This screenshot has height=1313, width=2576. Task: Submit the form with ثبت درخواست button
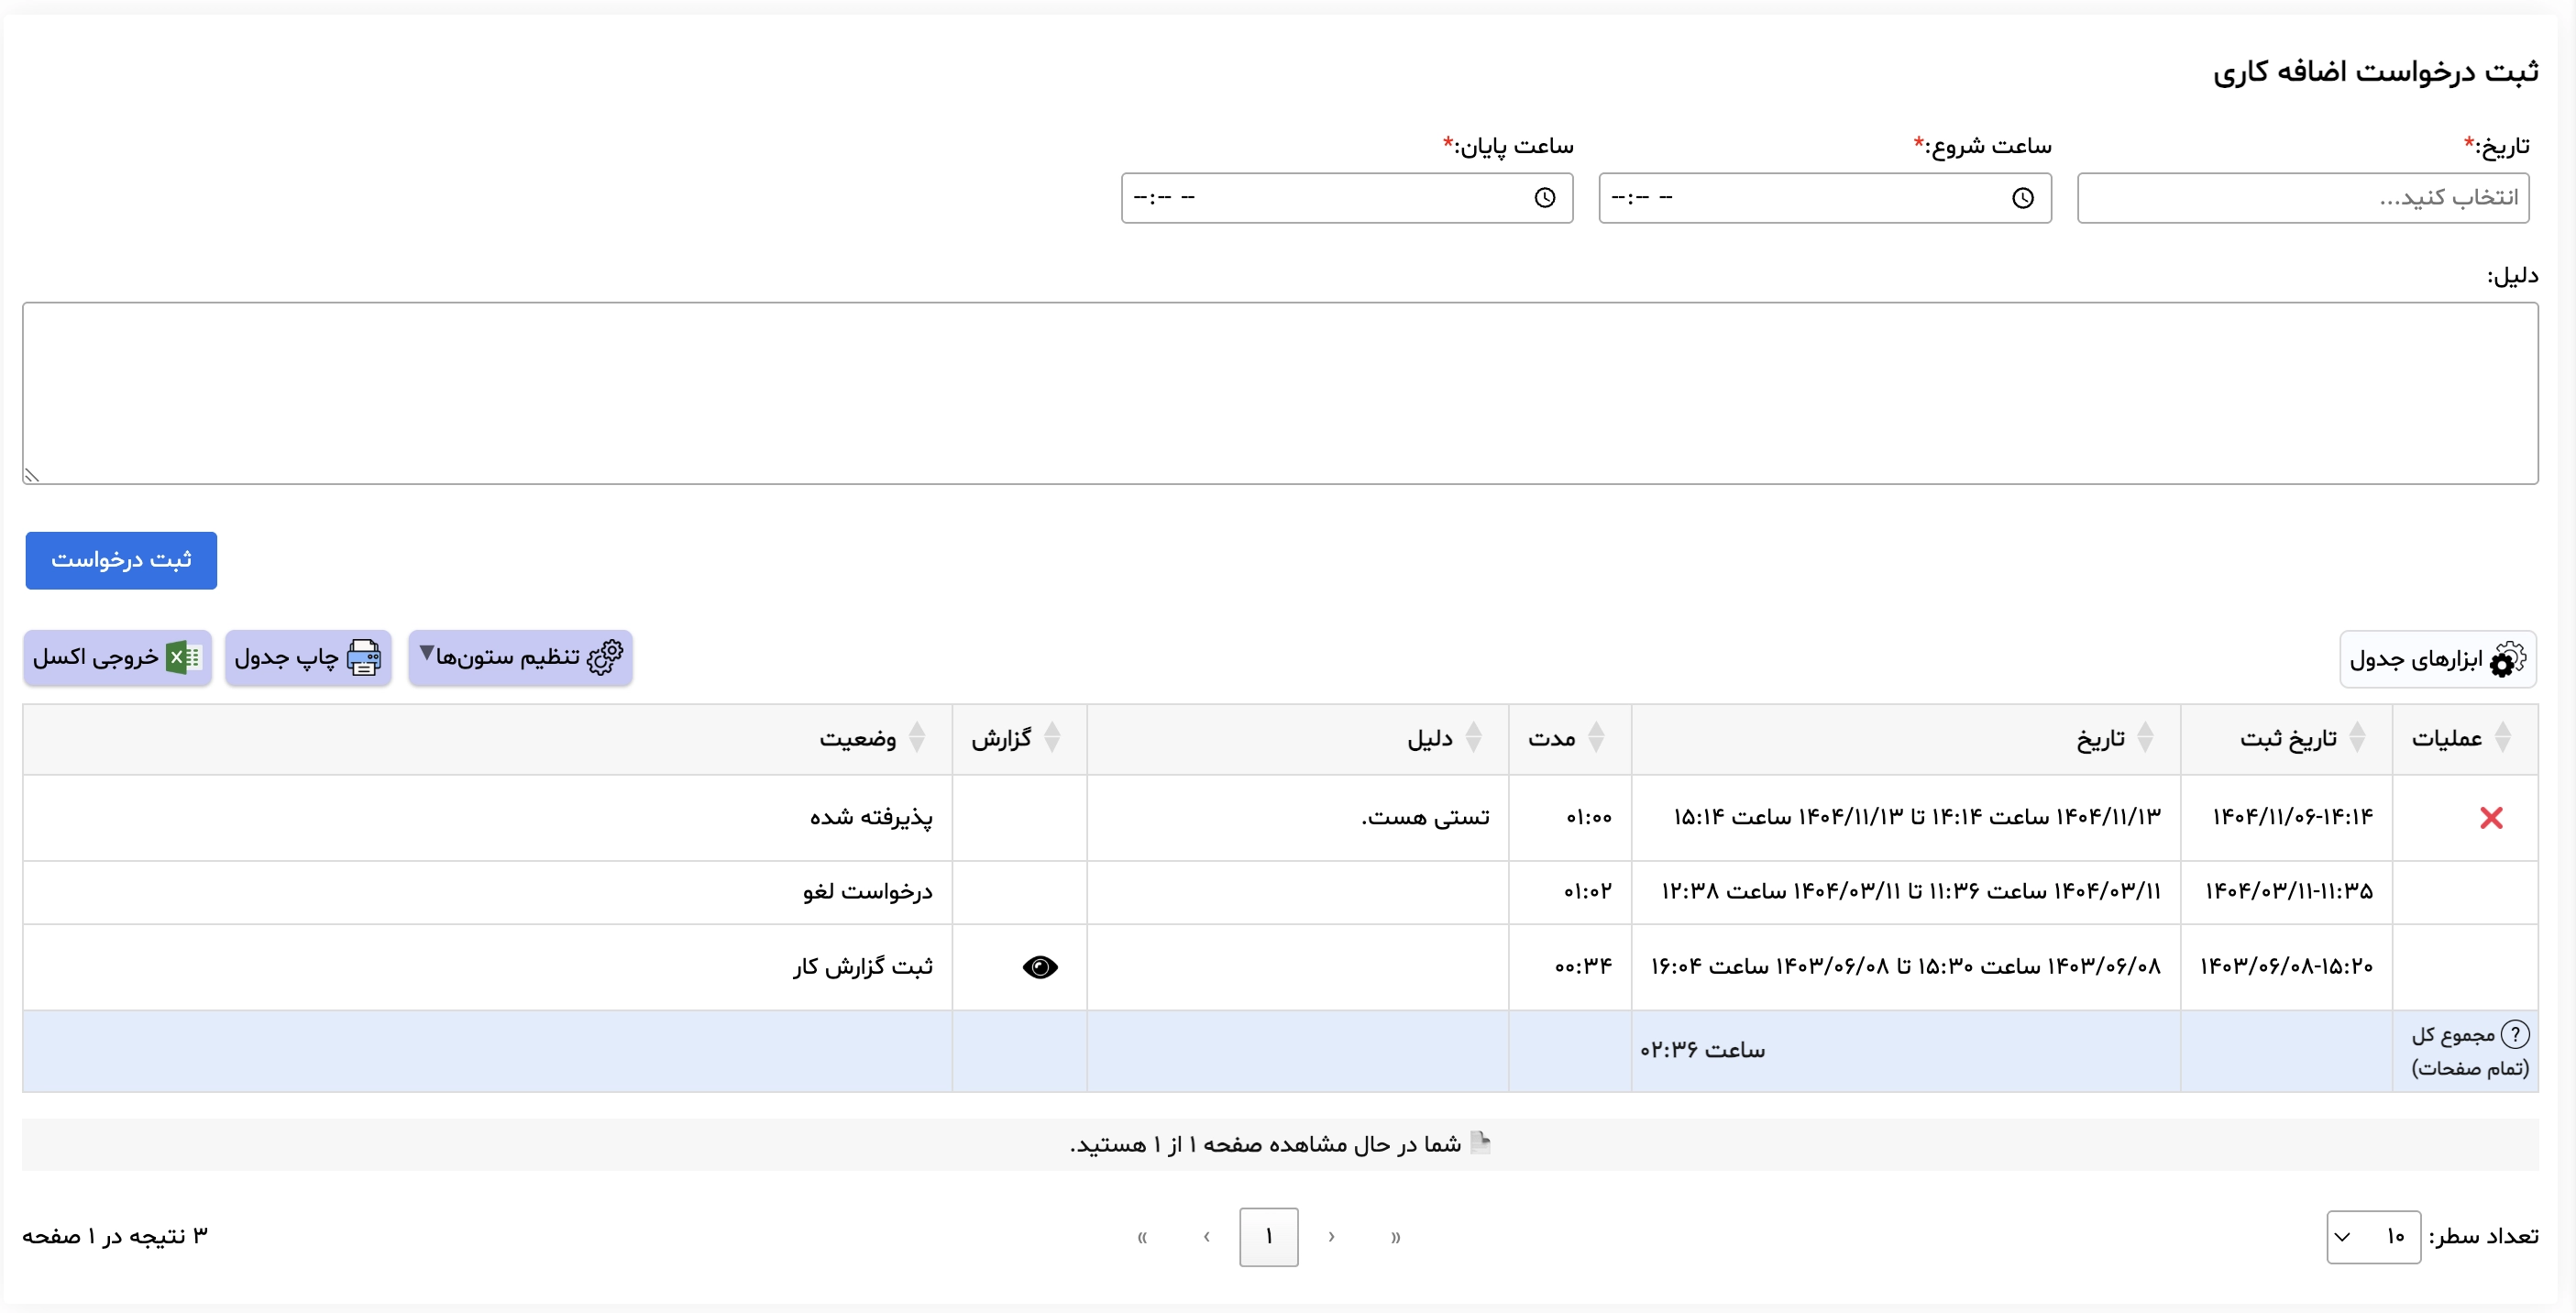(x=120, y=560)
